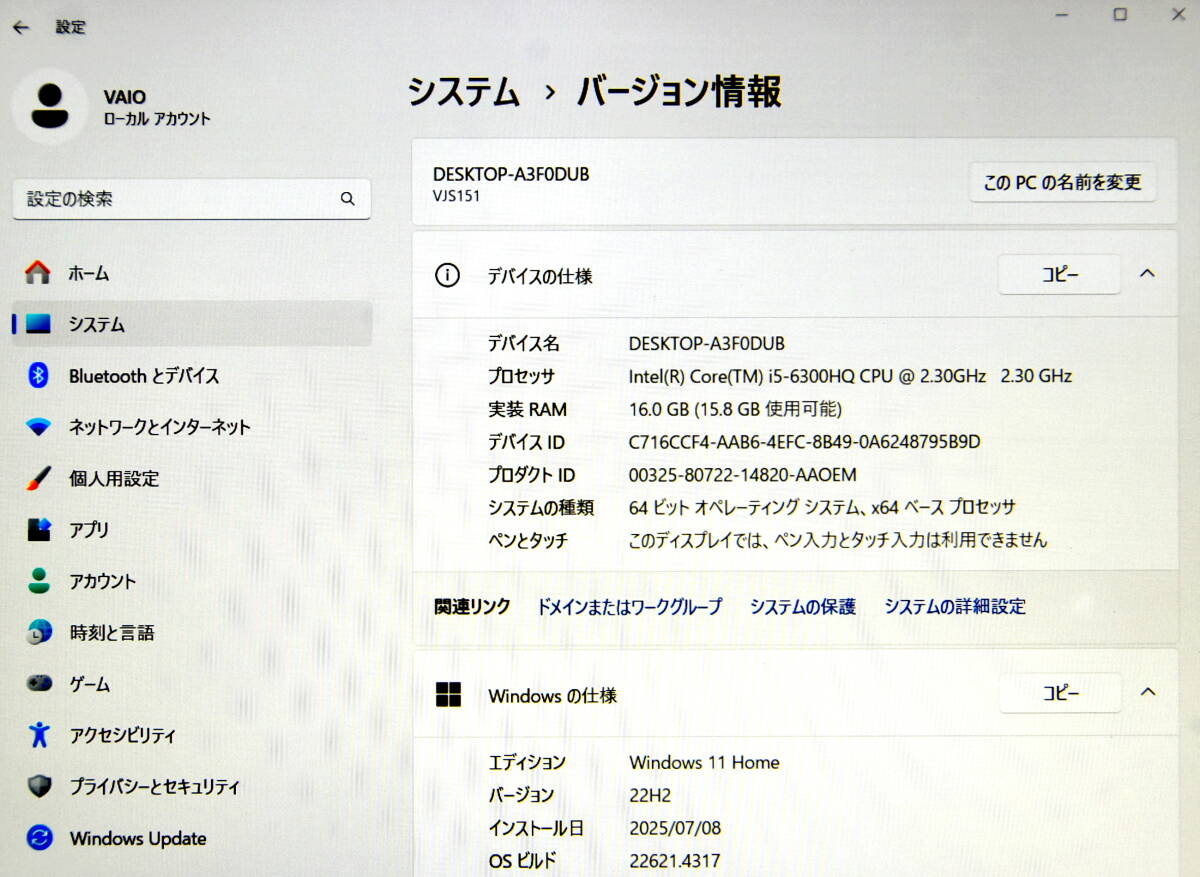Click the Windows logo icon in specifications

(x=448, y=695)
